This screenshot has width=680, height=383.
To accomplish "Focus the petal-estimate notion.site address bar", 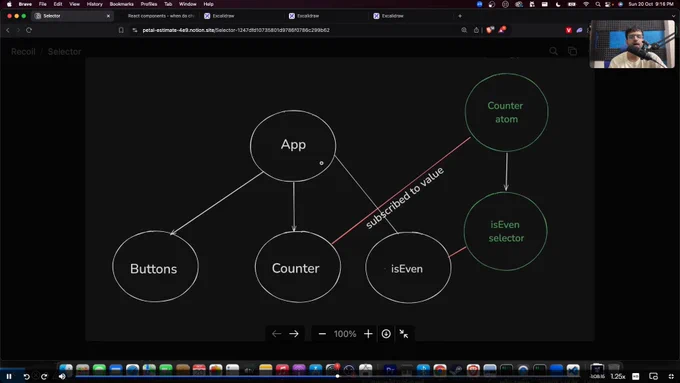I will pyautogui.click(x=236, y=30).
